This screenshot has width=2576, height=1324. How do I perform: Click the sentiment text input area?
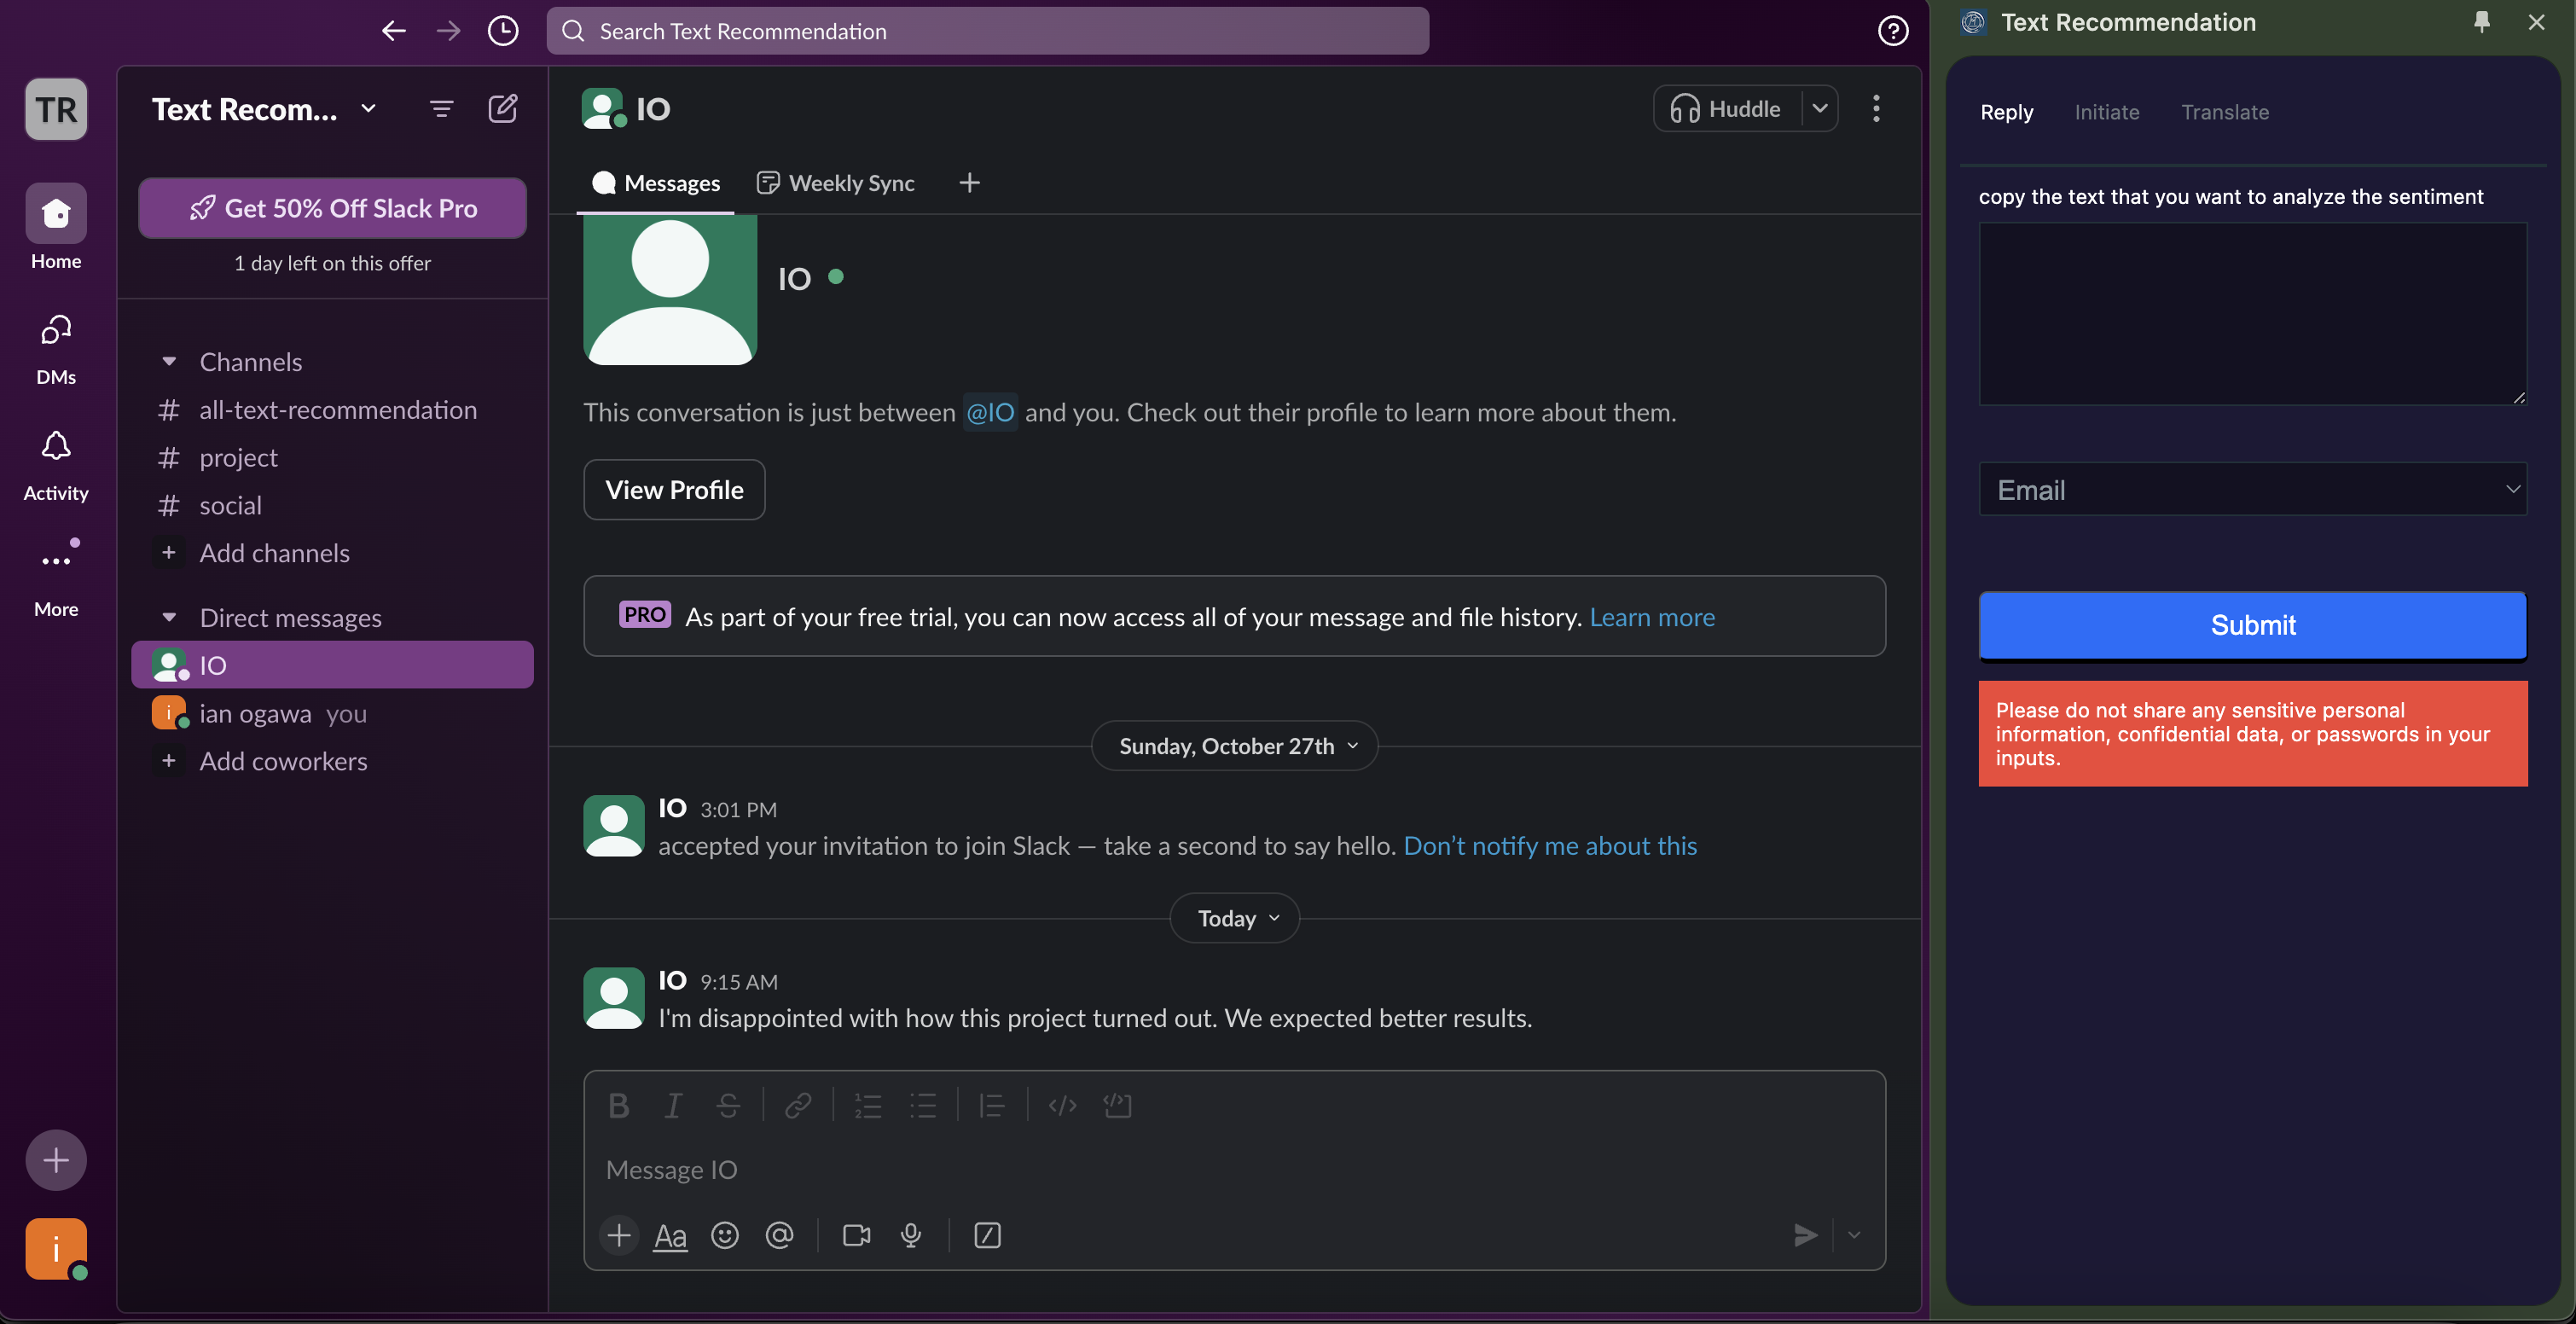2252,313
